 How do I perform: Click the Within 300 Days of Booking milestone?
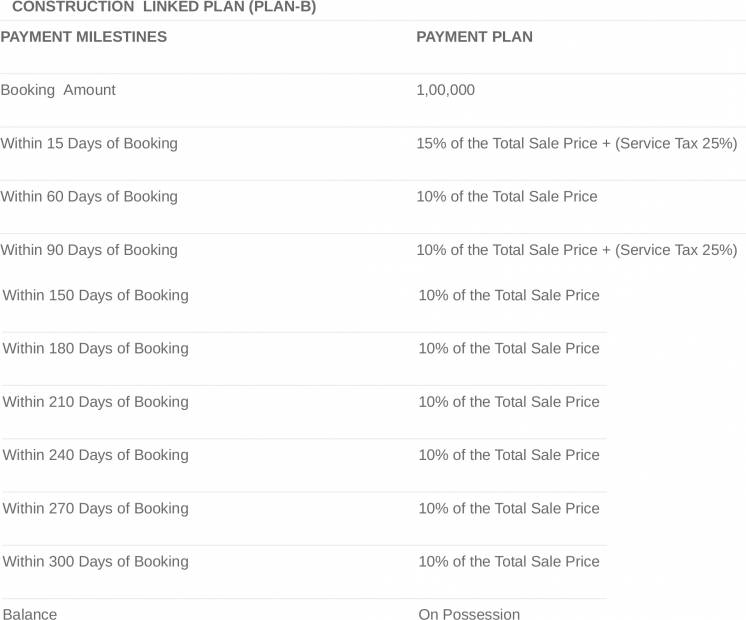pyautogui.click(x=95, y=561)
